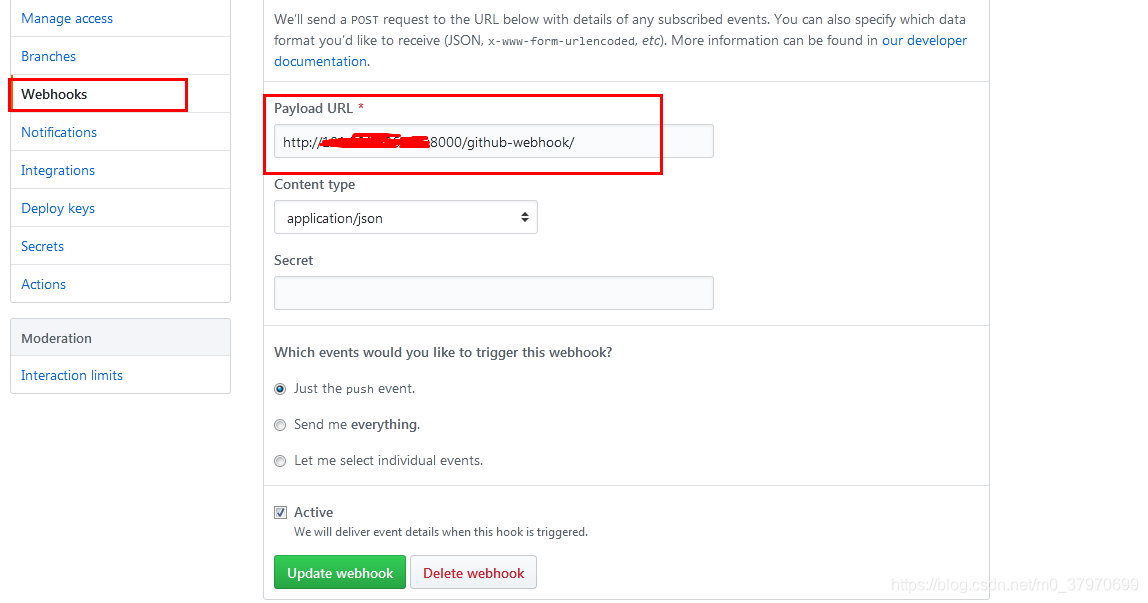Open our developer documentation link
Image resolution: width=1148 pixels, height=603 pixels.
point(922,40)
